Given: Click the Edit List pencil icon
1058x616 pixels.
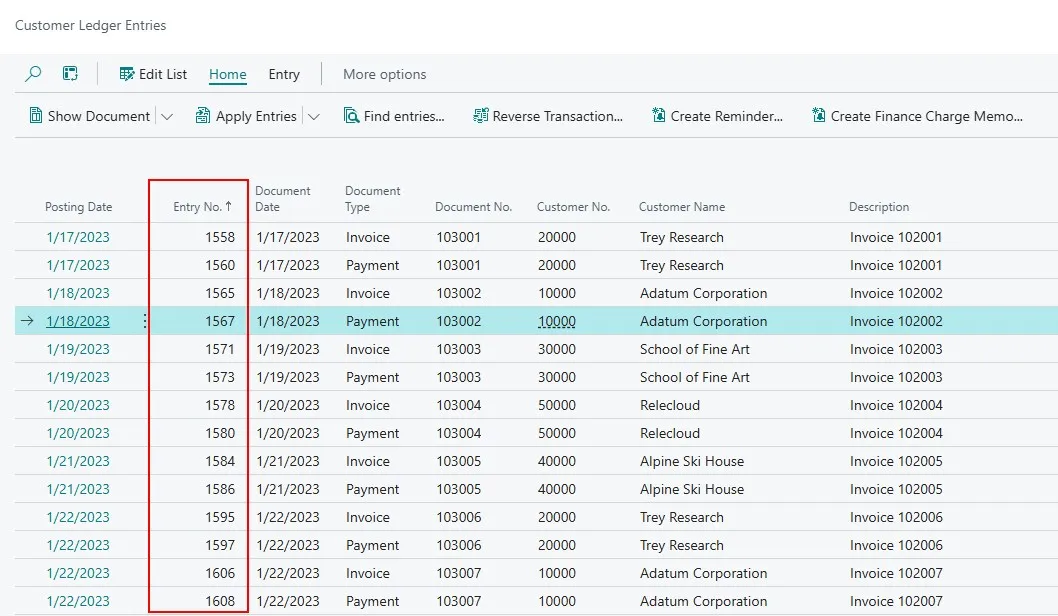Looking at the screenshot, I should click(x=126, y=74).
